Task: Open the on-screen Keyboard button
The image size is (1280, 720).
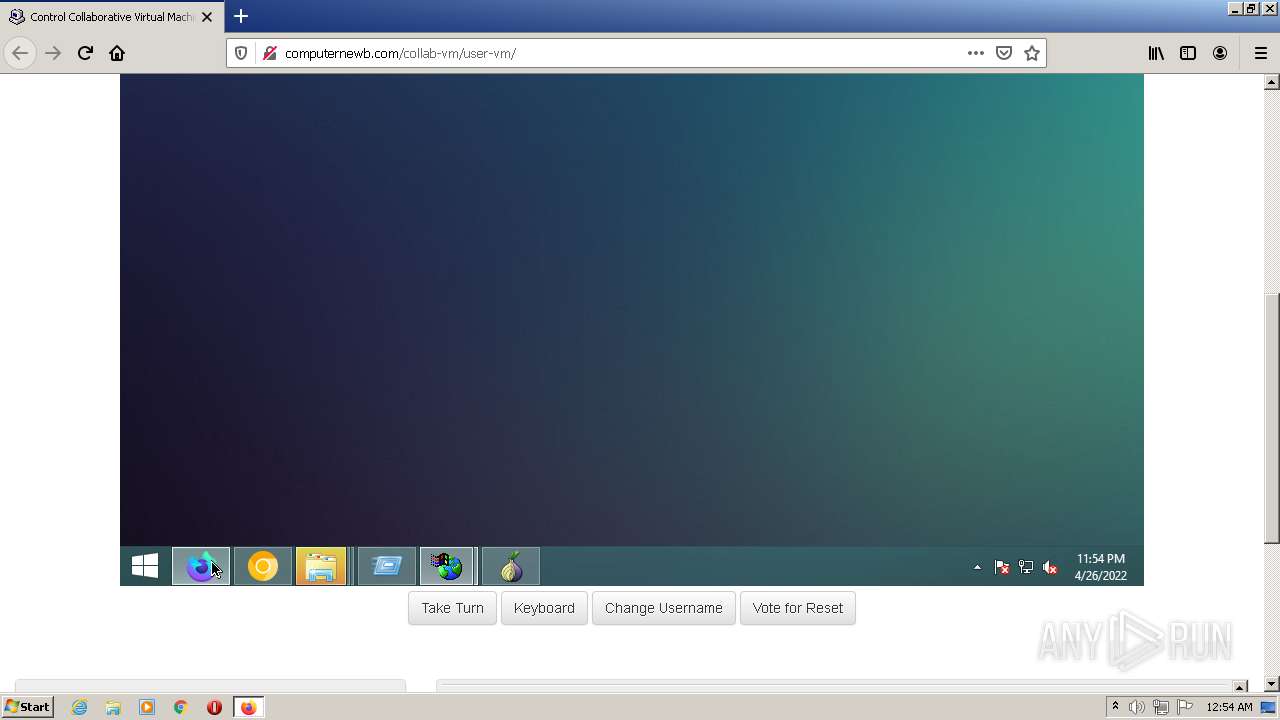Action: click(x=544, y=608)
